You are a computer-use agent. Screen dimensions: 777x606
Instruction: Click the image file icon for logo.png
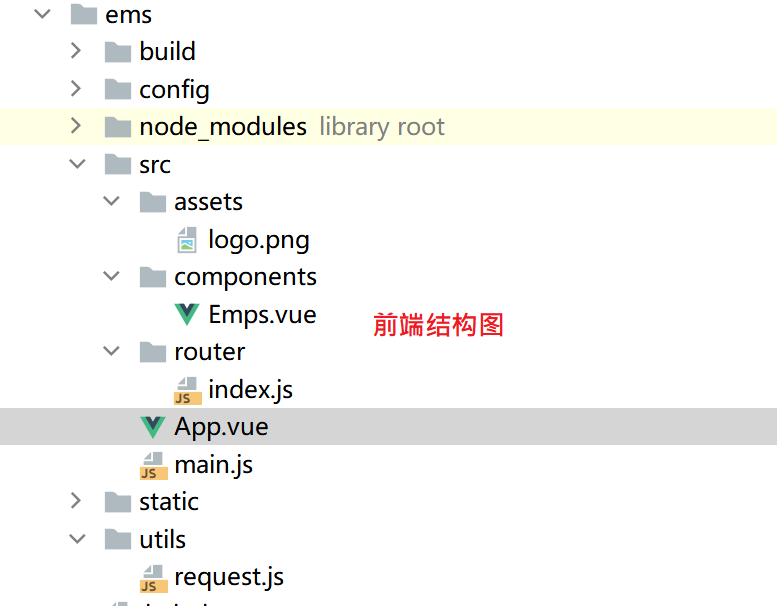tap(187, 240)
